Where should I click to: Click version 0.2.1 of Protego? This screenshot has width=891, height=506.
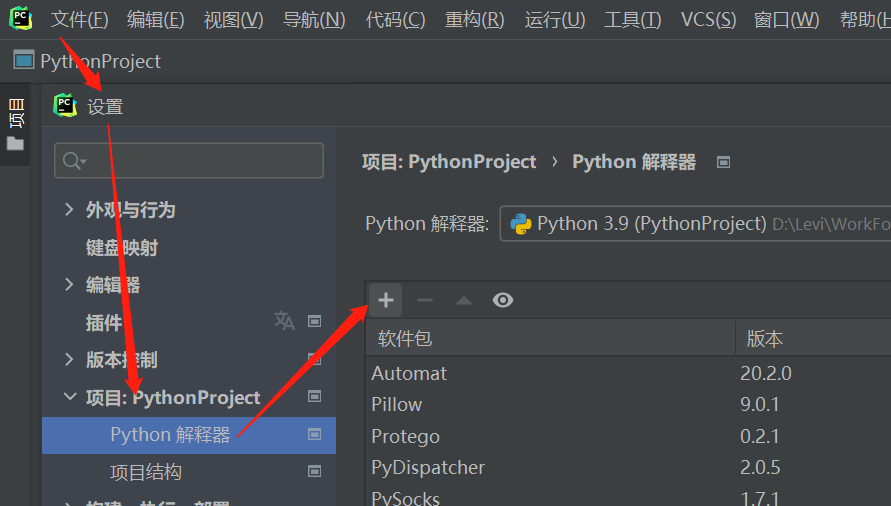760,436
